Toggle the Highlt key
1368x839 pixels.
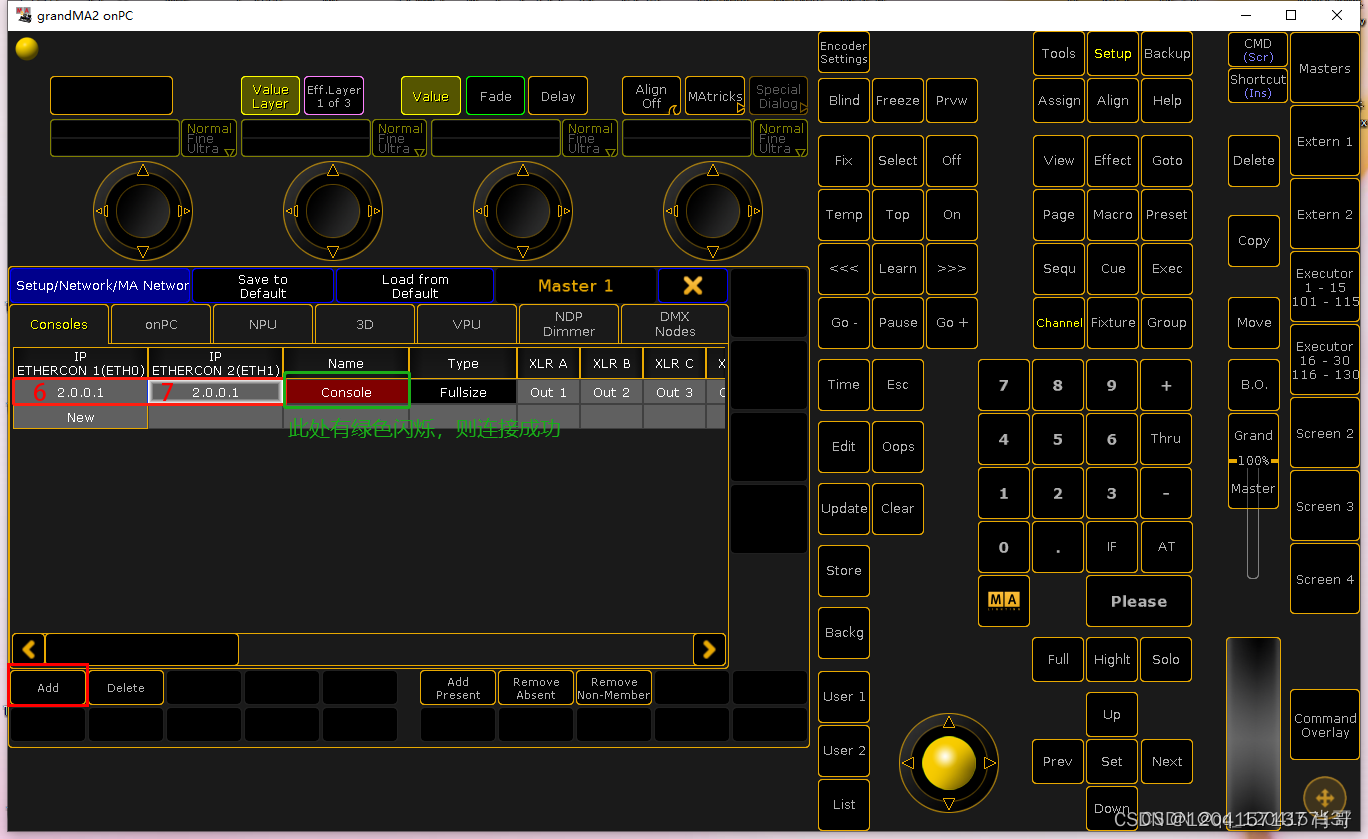click(1112, 660)
